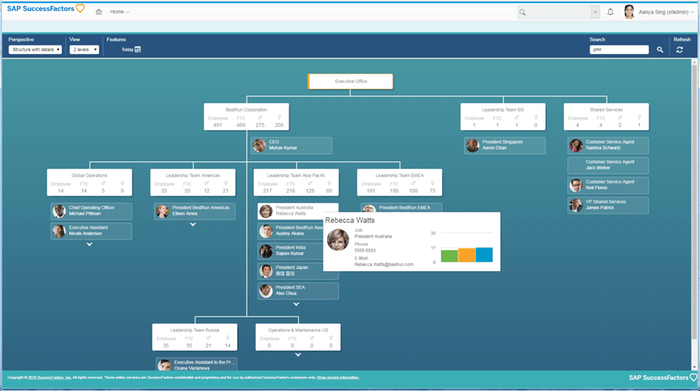Viewport: 700px width, 391px height.
Task: Expand more employees under Leadership Team Americas
Action: tap(193, 225)
